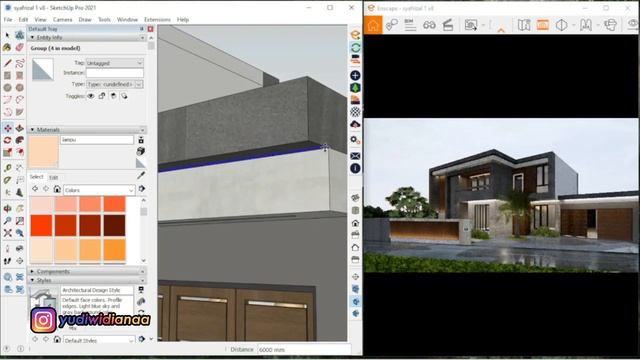
Task: Click the Enscape Home button
Action: coord(373,25)
